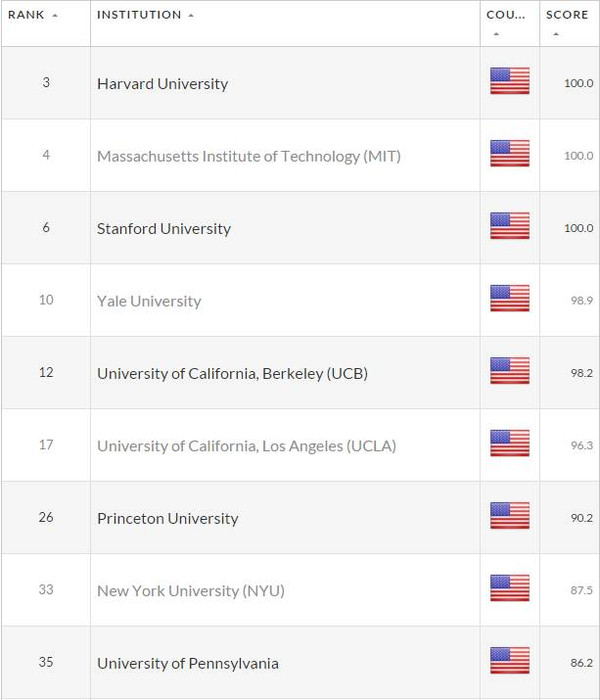Screen dimensions: 600x700
Task: Sort the list by Score column
Action: pos(567,15)
